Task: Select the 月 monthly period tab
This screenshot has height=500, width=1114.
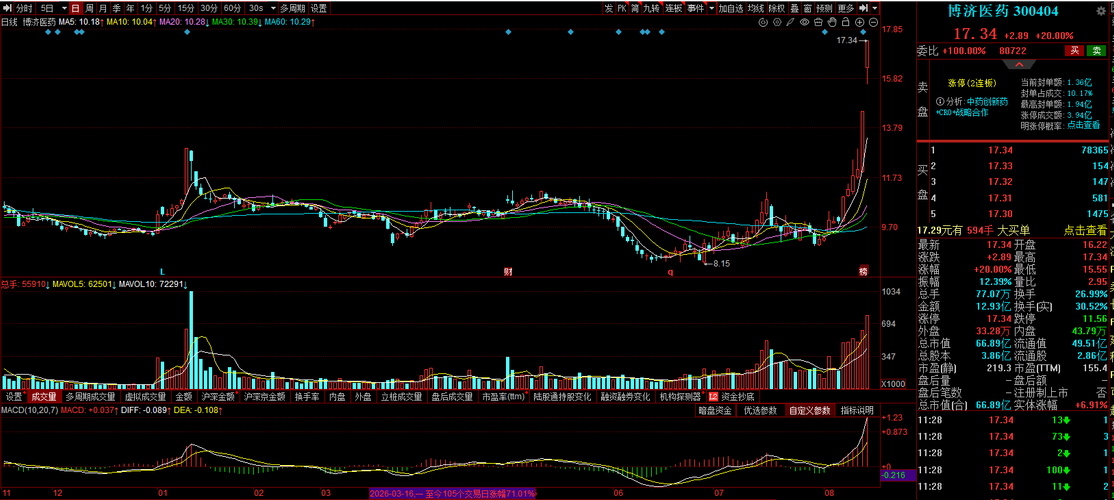Action: [x=103, y=9]
